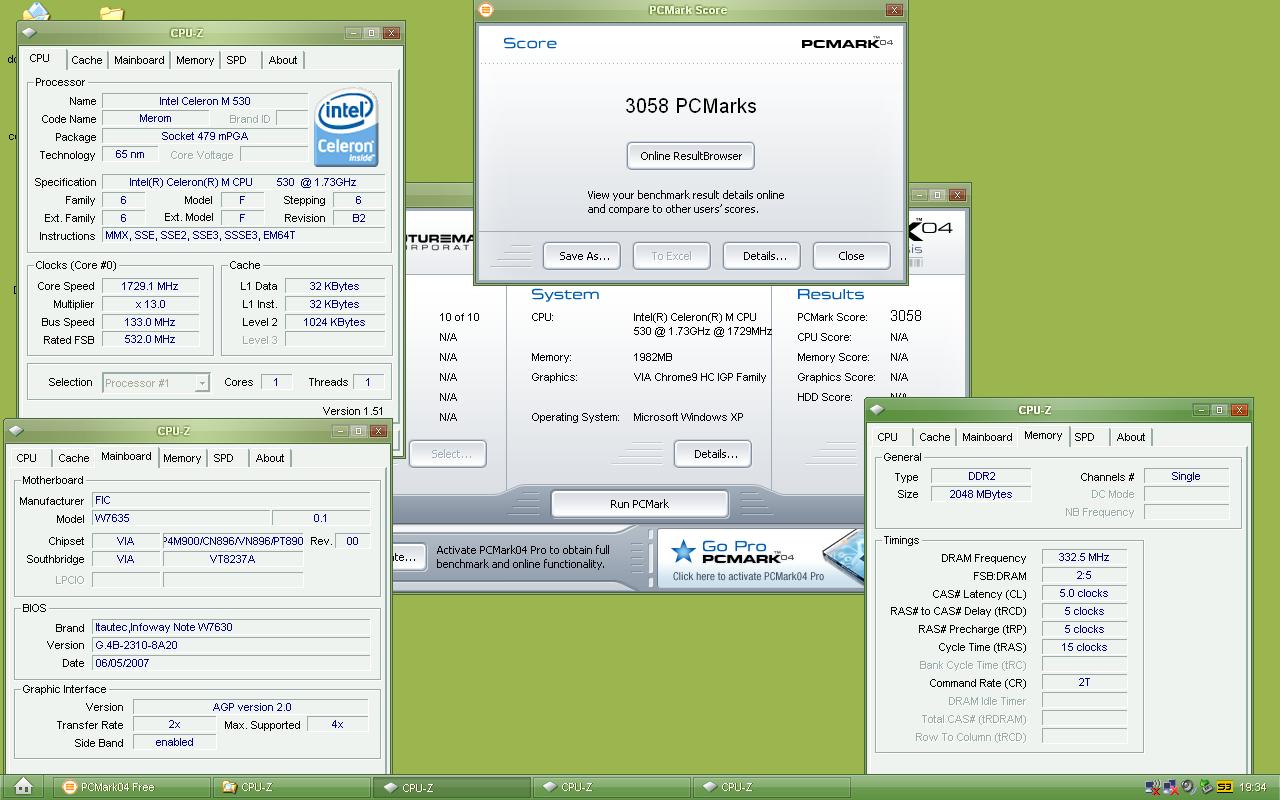Click the BIOS version G.4B-2310-8A20
Image resolution: width=1280 pixels, height=800 pixels.
[231, 645]
